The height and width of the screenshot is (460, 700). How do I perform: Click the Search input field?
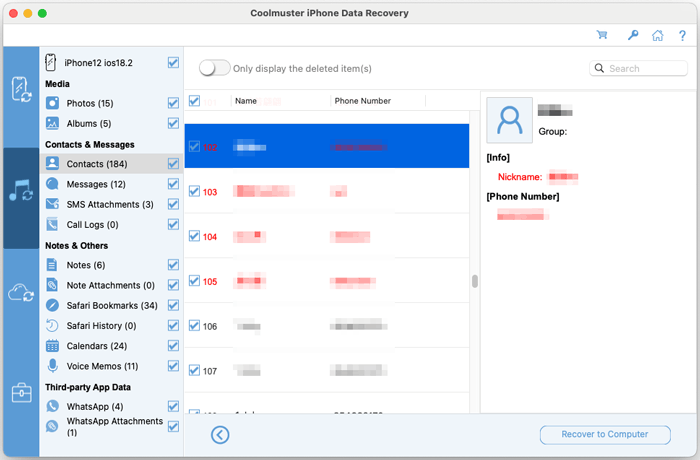[x=638, y=68]
